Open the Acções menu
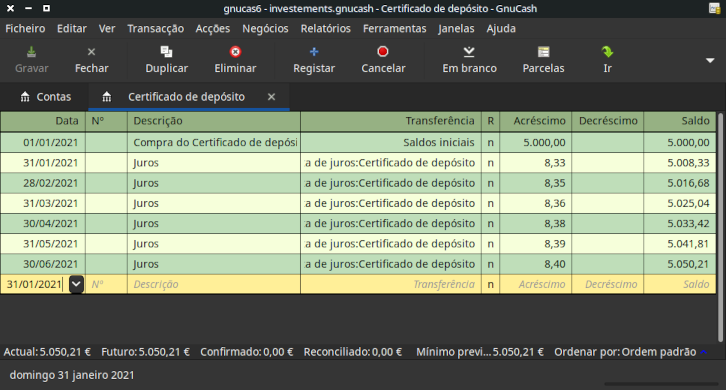The image size is (726, 390). 213,29
